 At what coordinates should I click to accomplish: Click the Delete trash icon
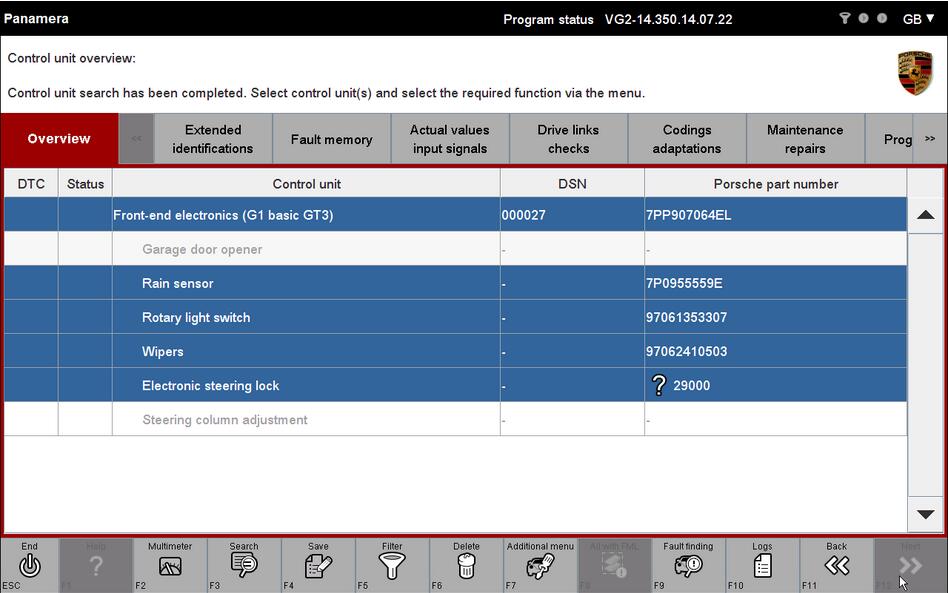coord(466,566)
